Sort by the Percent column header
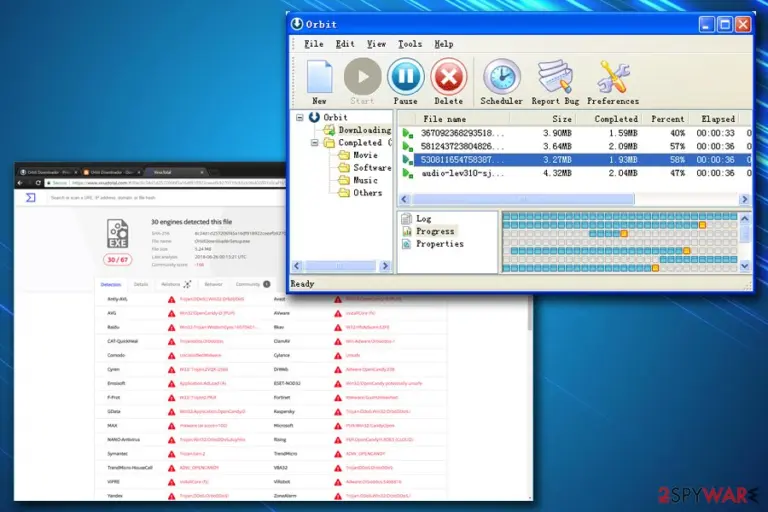 (666, 119)
